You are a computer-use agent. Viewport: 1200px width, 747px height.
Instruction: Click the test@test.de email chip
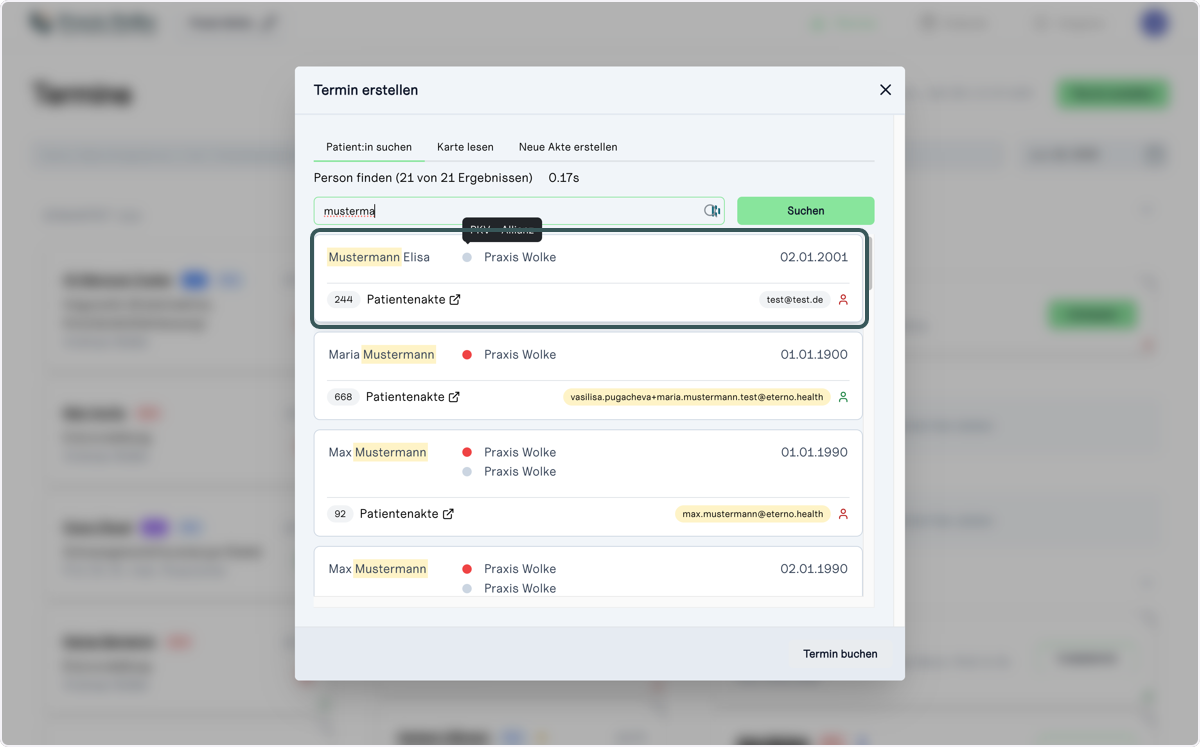point(795,299)
